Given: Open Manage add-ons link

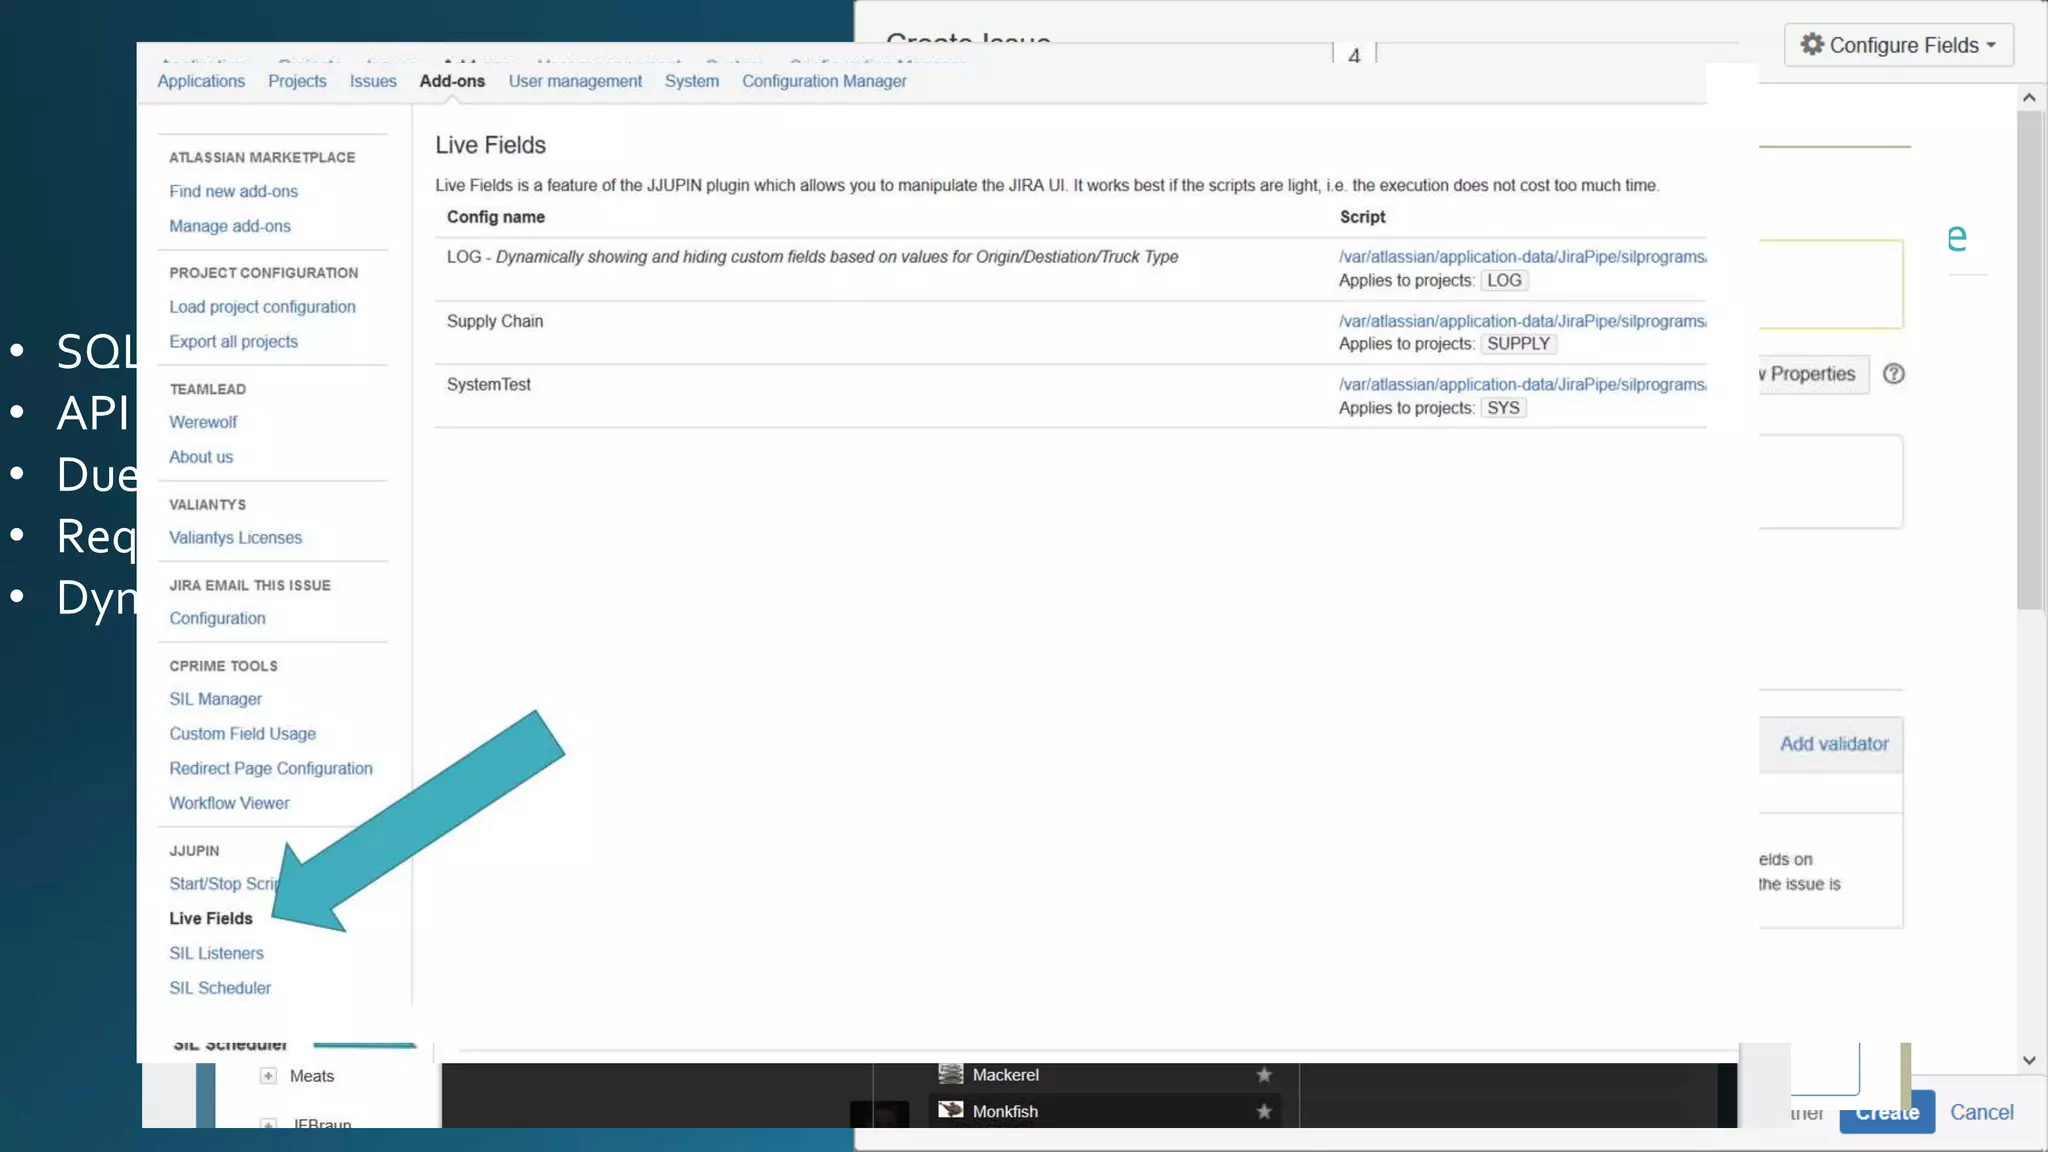Looking at the screenshot, I should pos(230,226).
